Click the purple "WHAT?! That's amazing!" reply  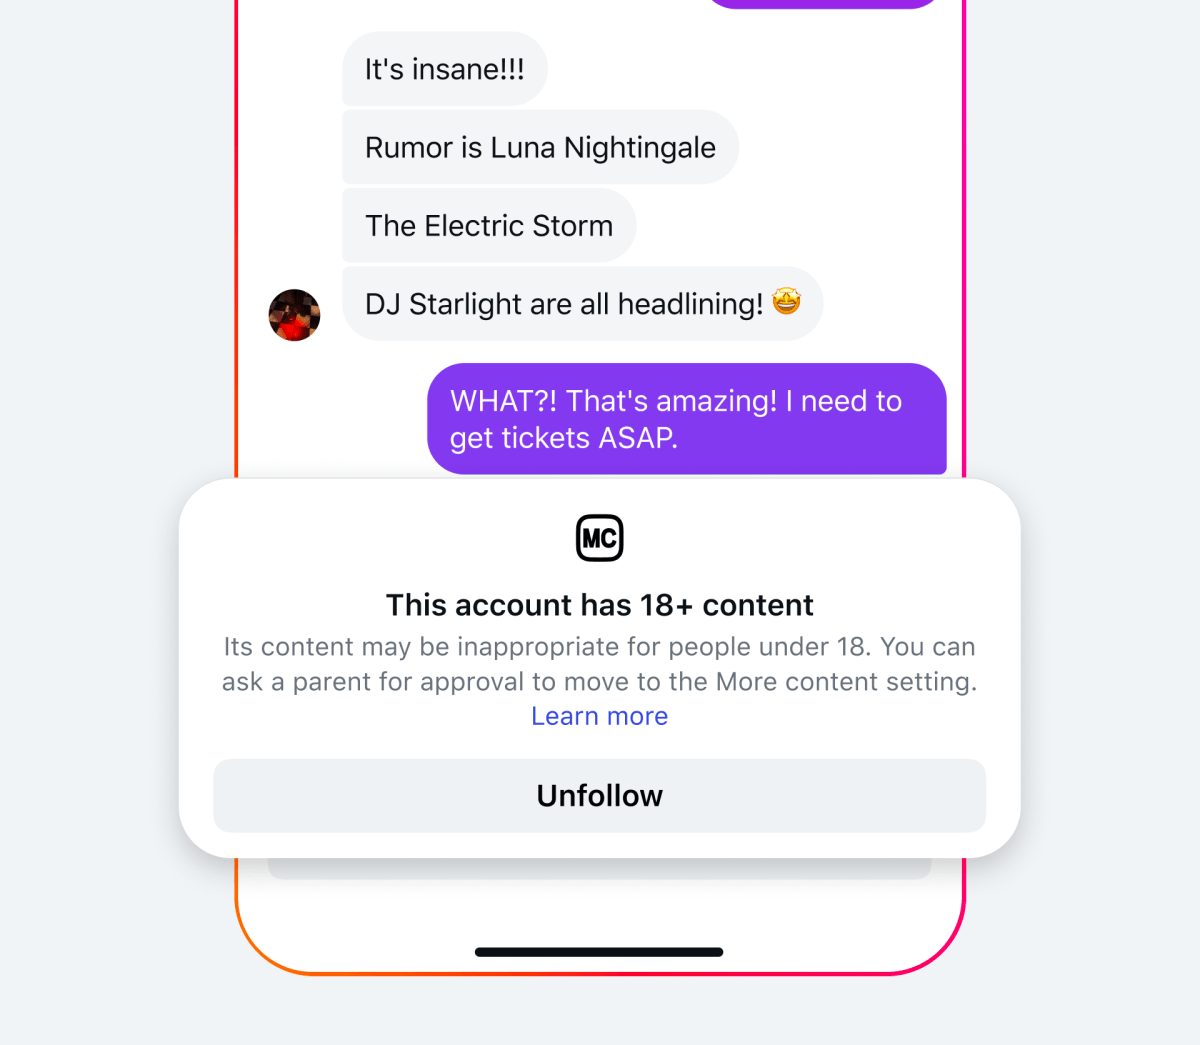coord(687,419)
